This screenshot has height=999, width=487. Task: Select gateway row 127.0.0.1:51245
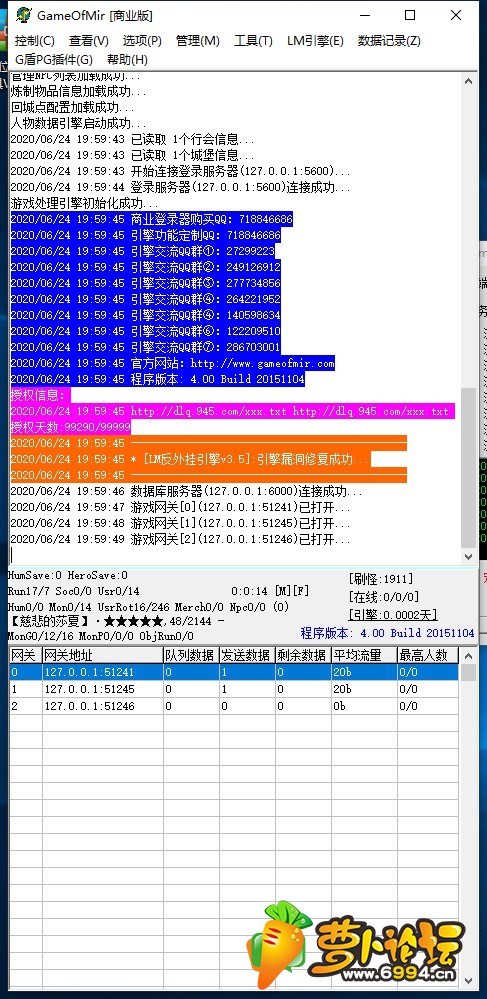[x=233, y=689]
